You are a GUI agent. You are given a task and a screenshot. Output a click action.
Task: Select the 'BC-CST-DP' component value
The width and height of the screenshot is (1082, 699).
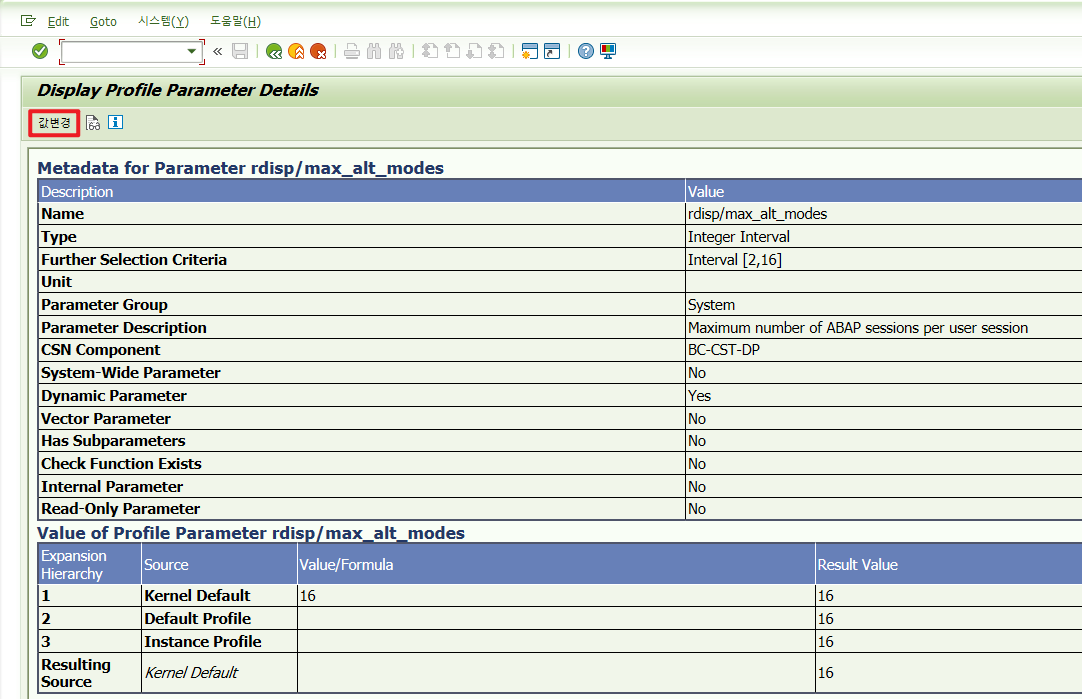[723, 350]
